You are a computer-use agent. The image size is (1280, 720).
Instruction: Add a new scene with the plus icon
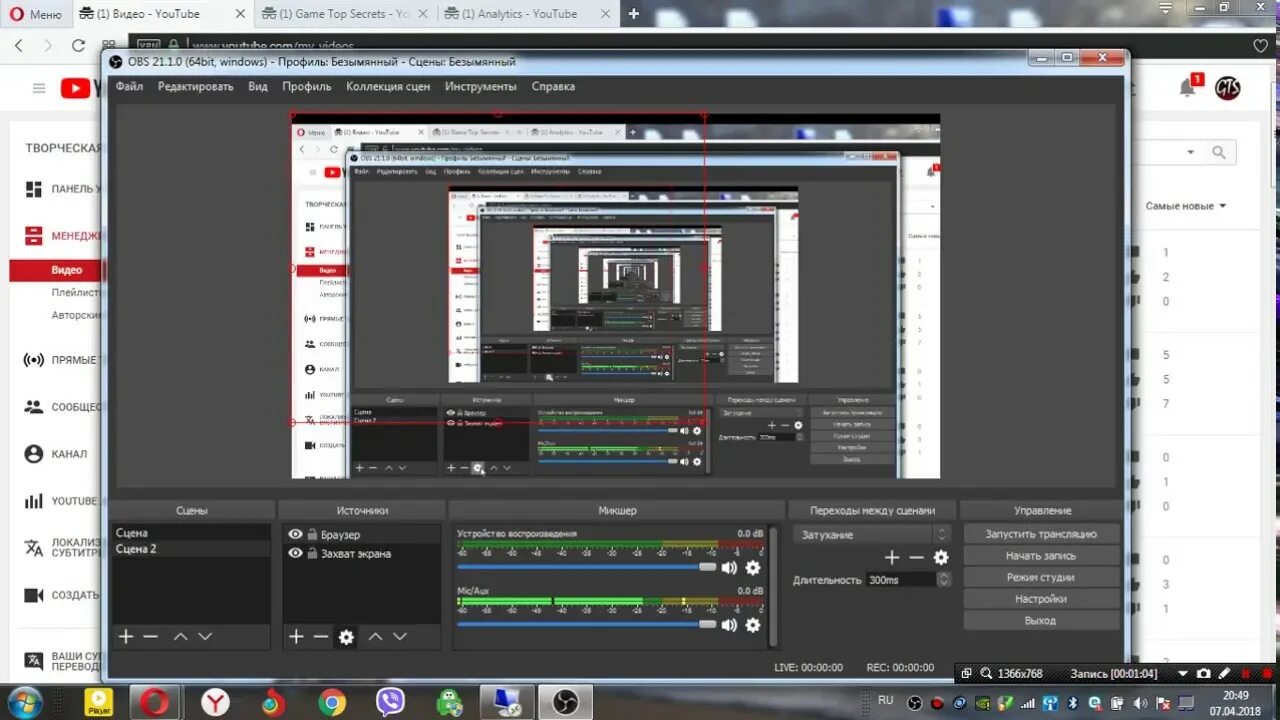click(x=125, y=637)
